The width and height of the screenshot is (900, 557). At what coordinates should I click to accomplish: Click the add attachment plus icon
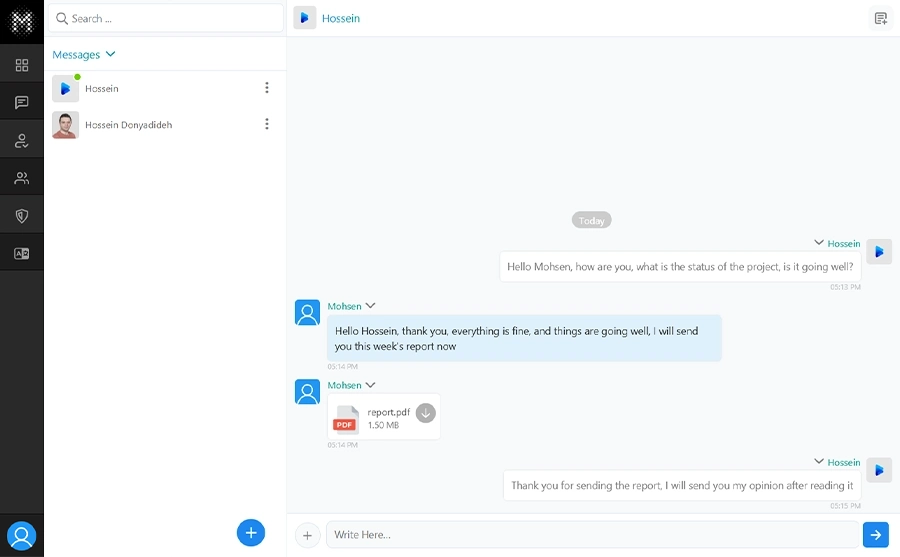click(x=307, y=535)
